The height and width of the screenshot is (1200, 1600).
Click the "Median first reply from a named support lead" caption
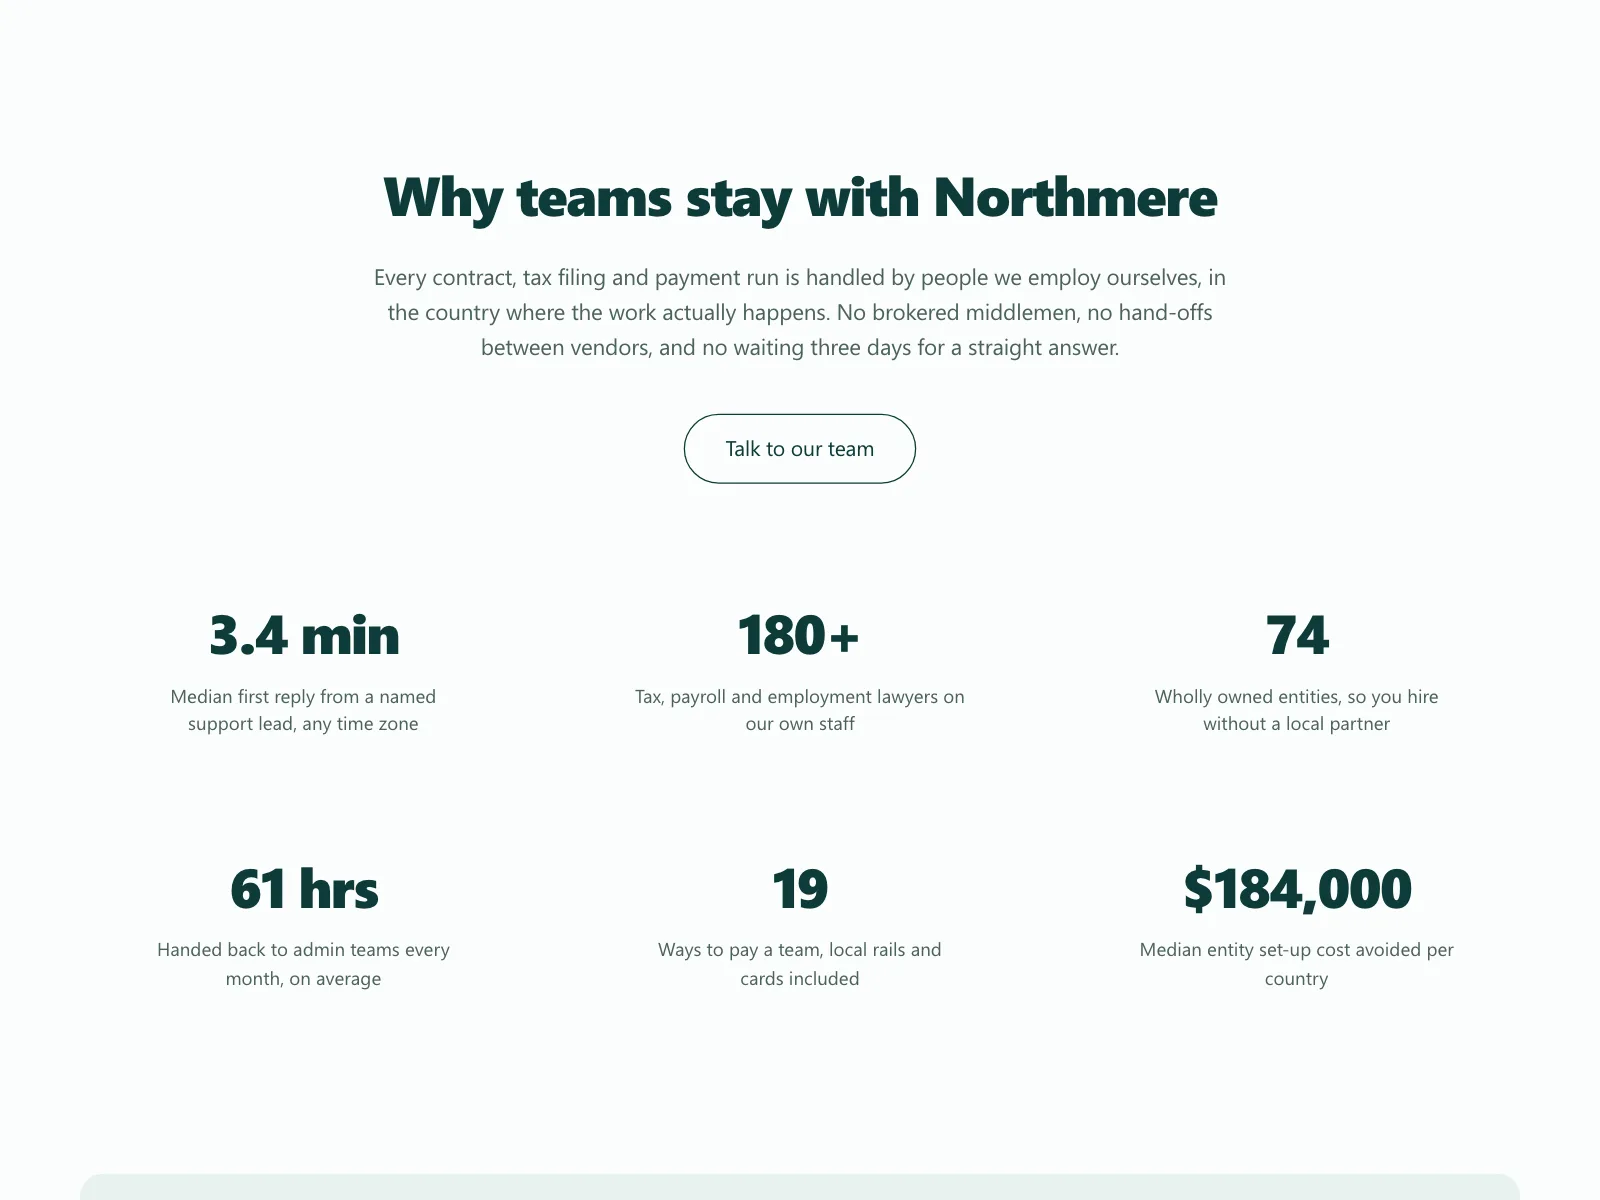coord(303,710)
